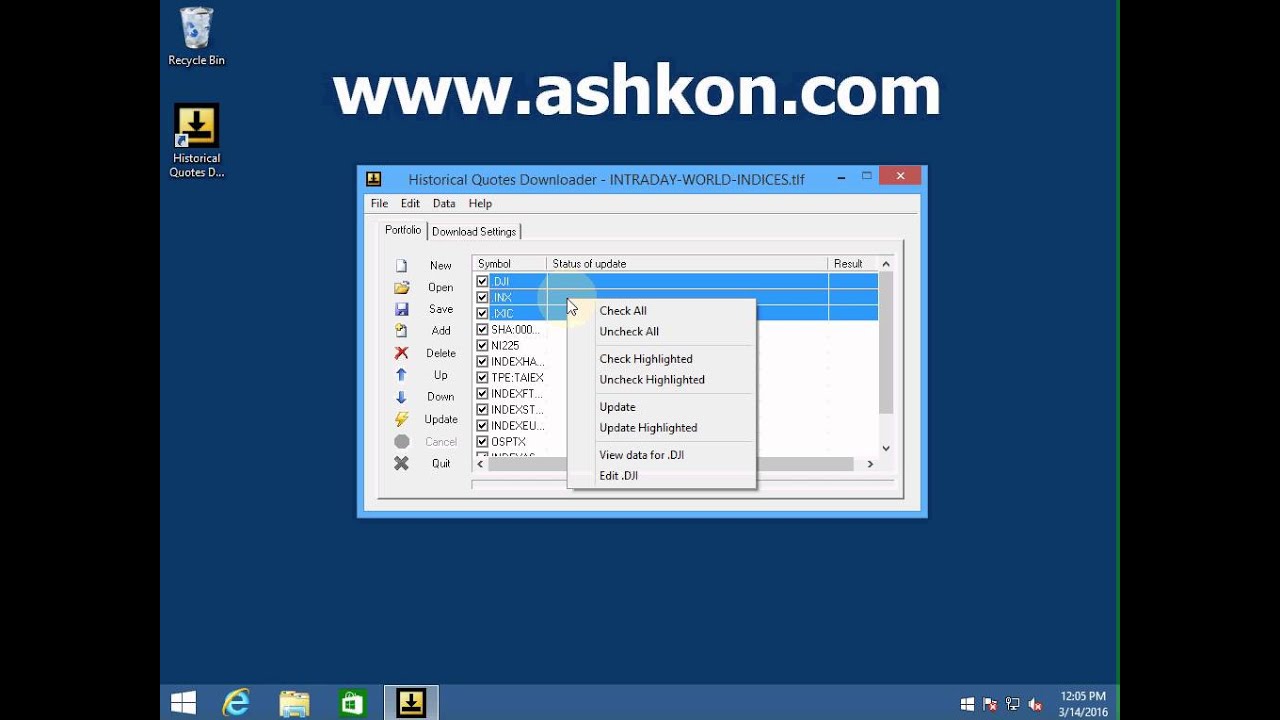1280x720 pixels.
Task: Open the Edit menu in the menu bar
Action: [x=410, y=204]
